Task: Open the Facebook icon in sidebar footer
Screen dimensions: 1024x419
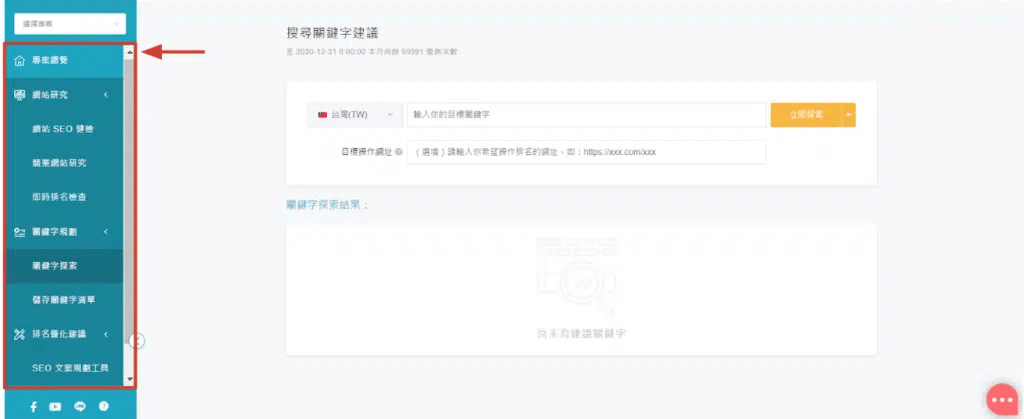Action: (x=33, y=406)
